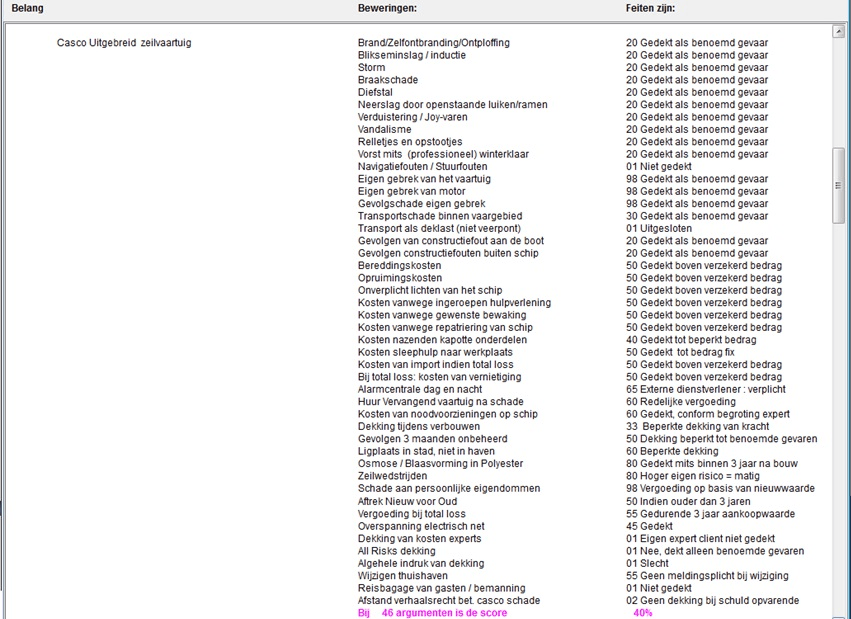Click 'All Risks dekking' claim
This screenshot has width=851, height=619.
pyautogui.click(x=396, y=551)
